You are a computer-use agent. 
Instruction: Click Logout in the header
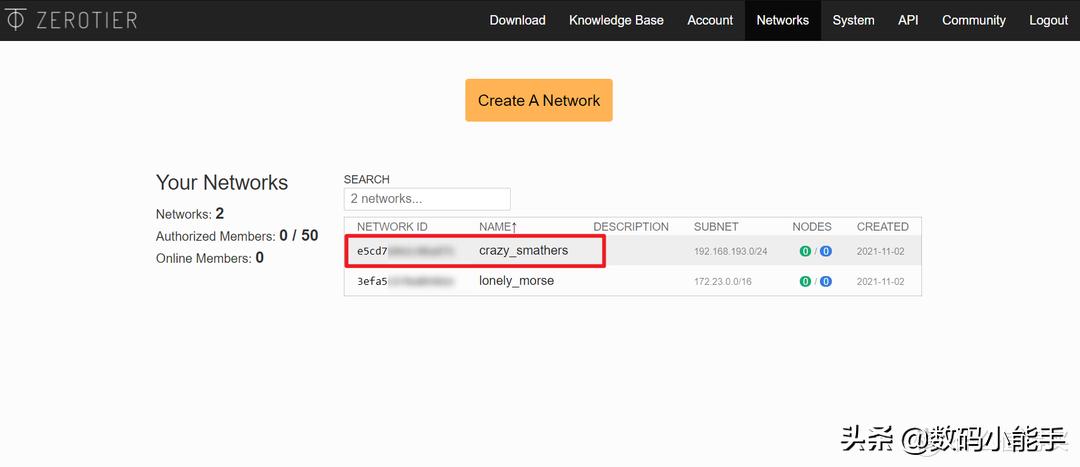(x=1048, y=20)
